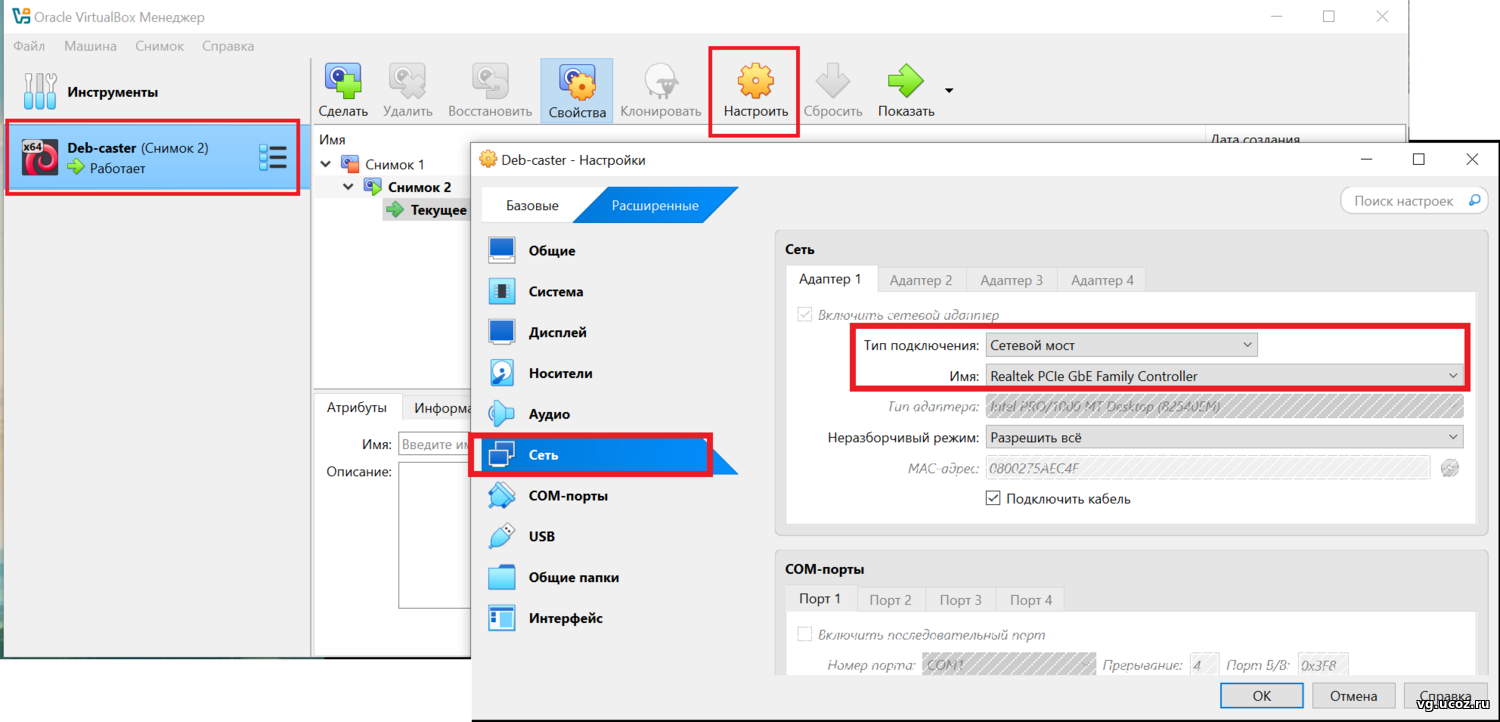Open the Аудио settings category

tap(549, 414)
